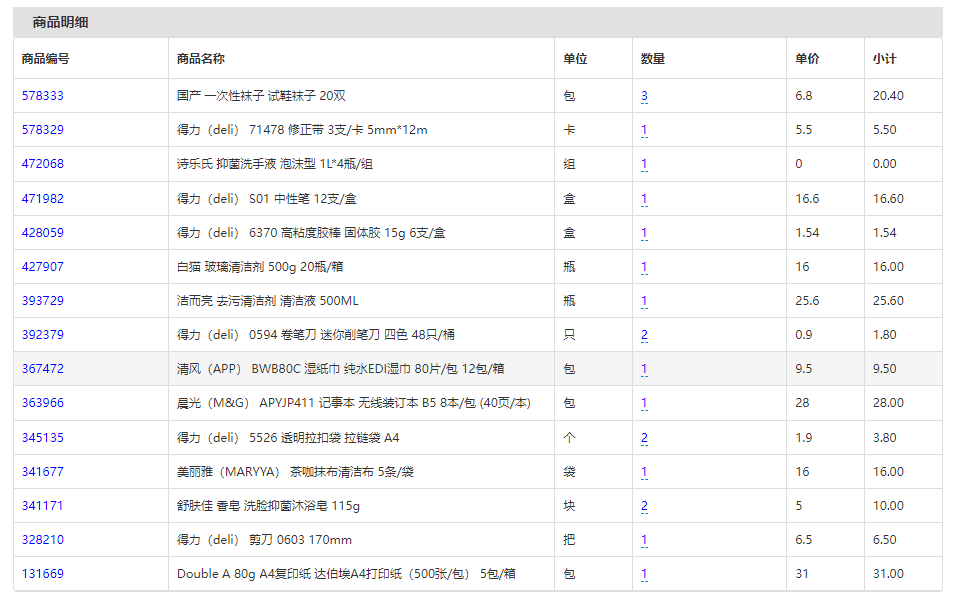Open product link 472068
The image size is (968, 595).
tap(43, 164)
